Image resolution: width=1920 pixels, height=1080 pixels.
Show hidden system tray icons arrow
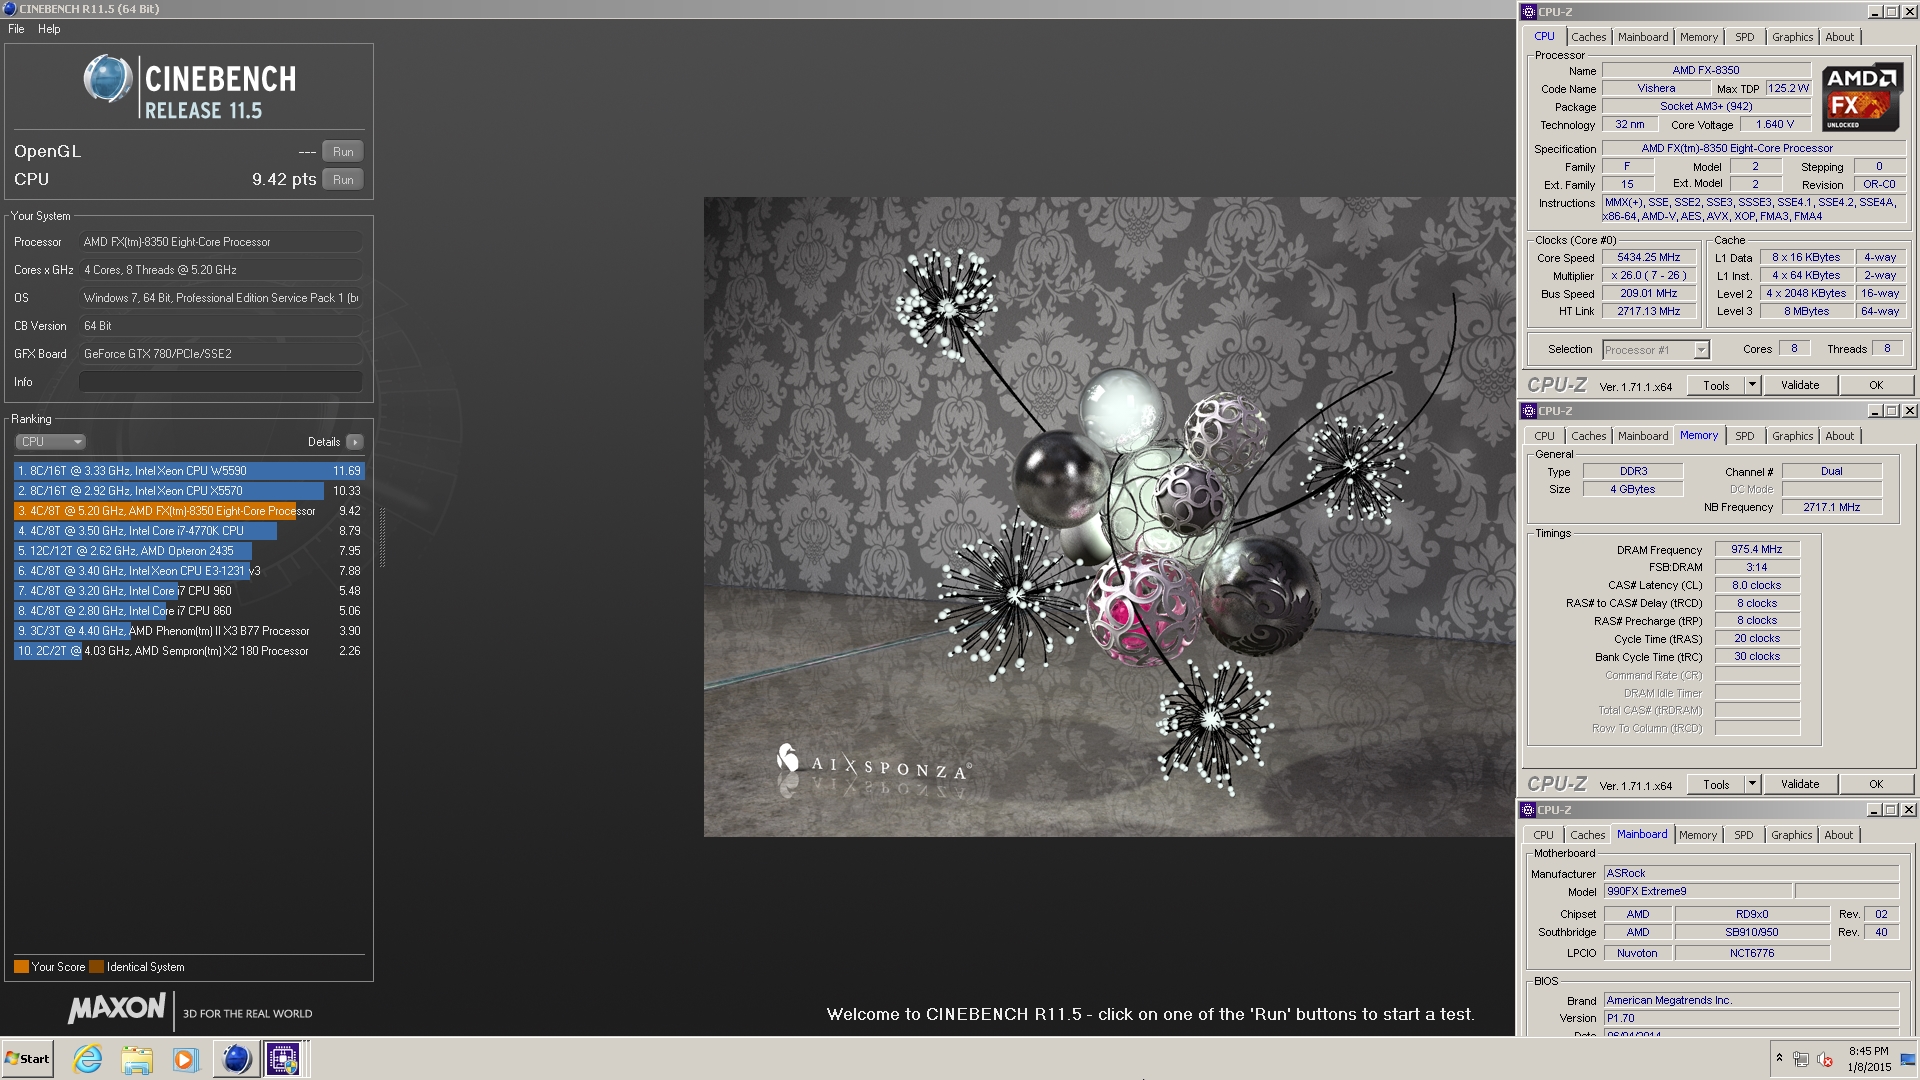[1779, 1058]
